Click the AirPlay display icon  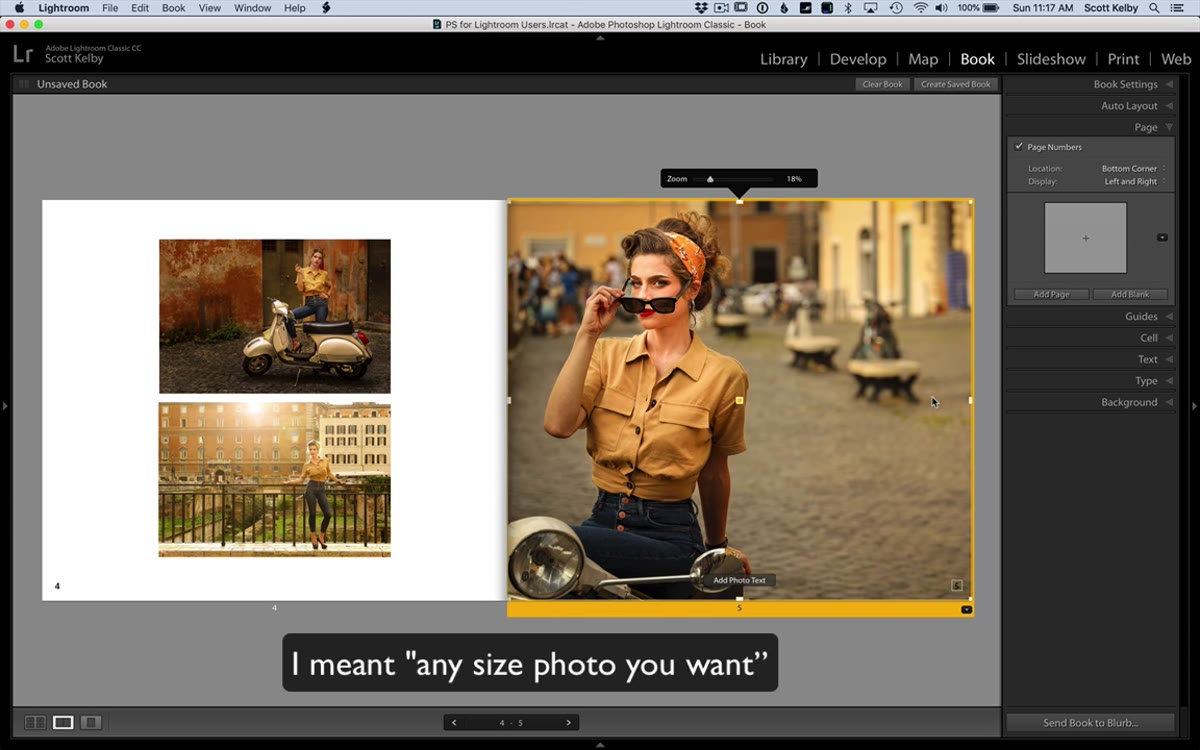pyautogui.click(x=871, y=8)
